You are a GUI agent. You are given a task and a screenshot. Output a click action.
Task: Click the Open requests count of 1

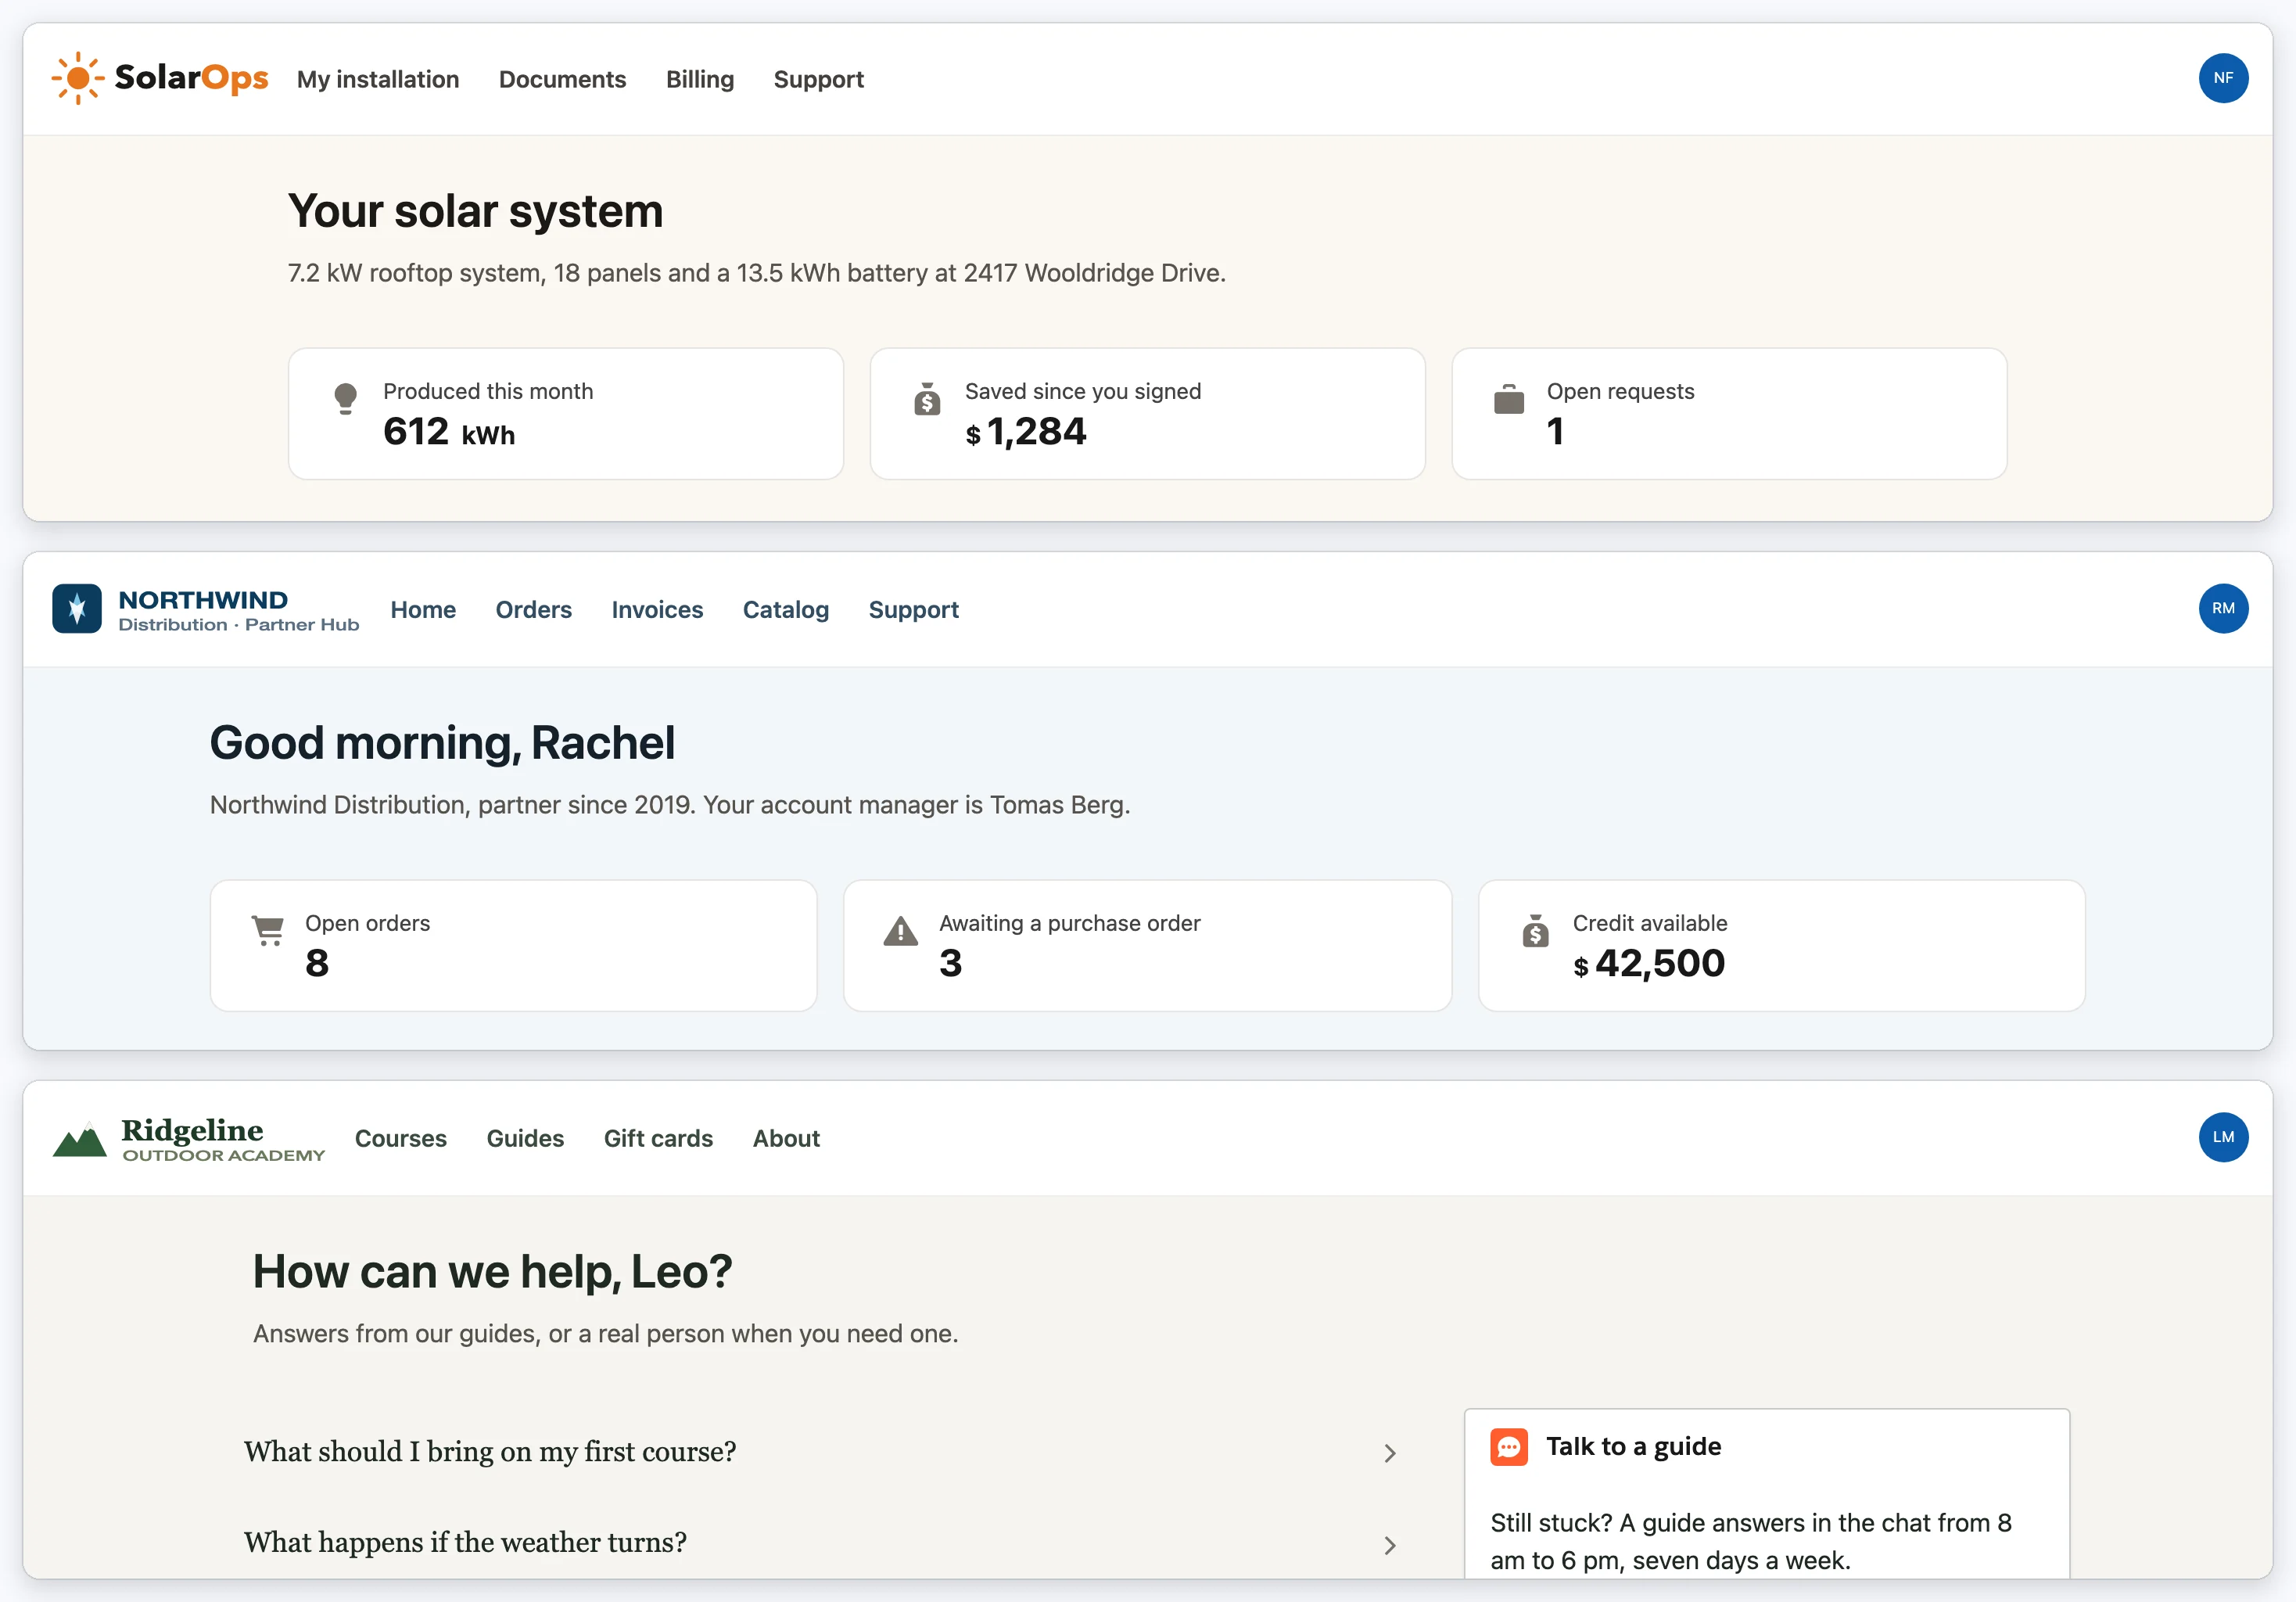click(x=1555, y=432)
